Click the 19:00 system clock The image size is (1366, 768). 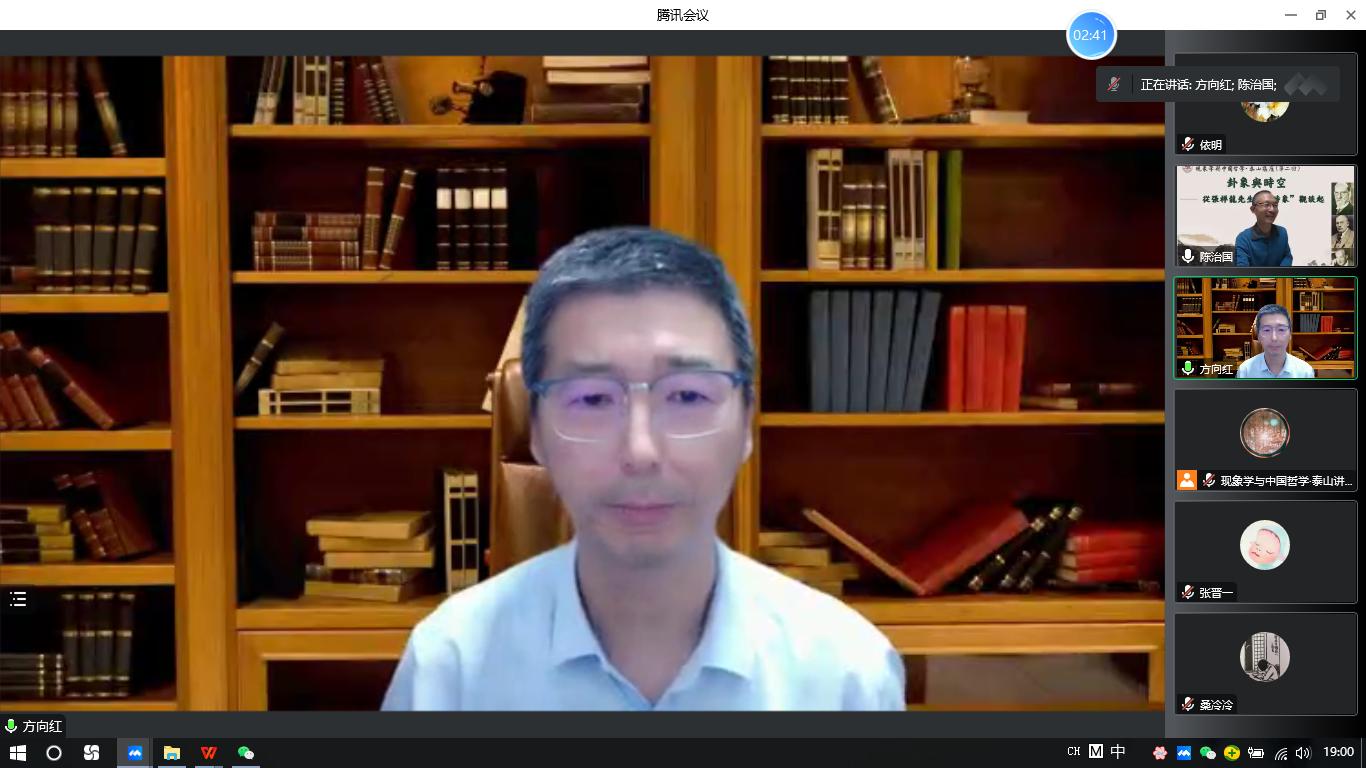tap(1338, 752)
